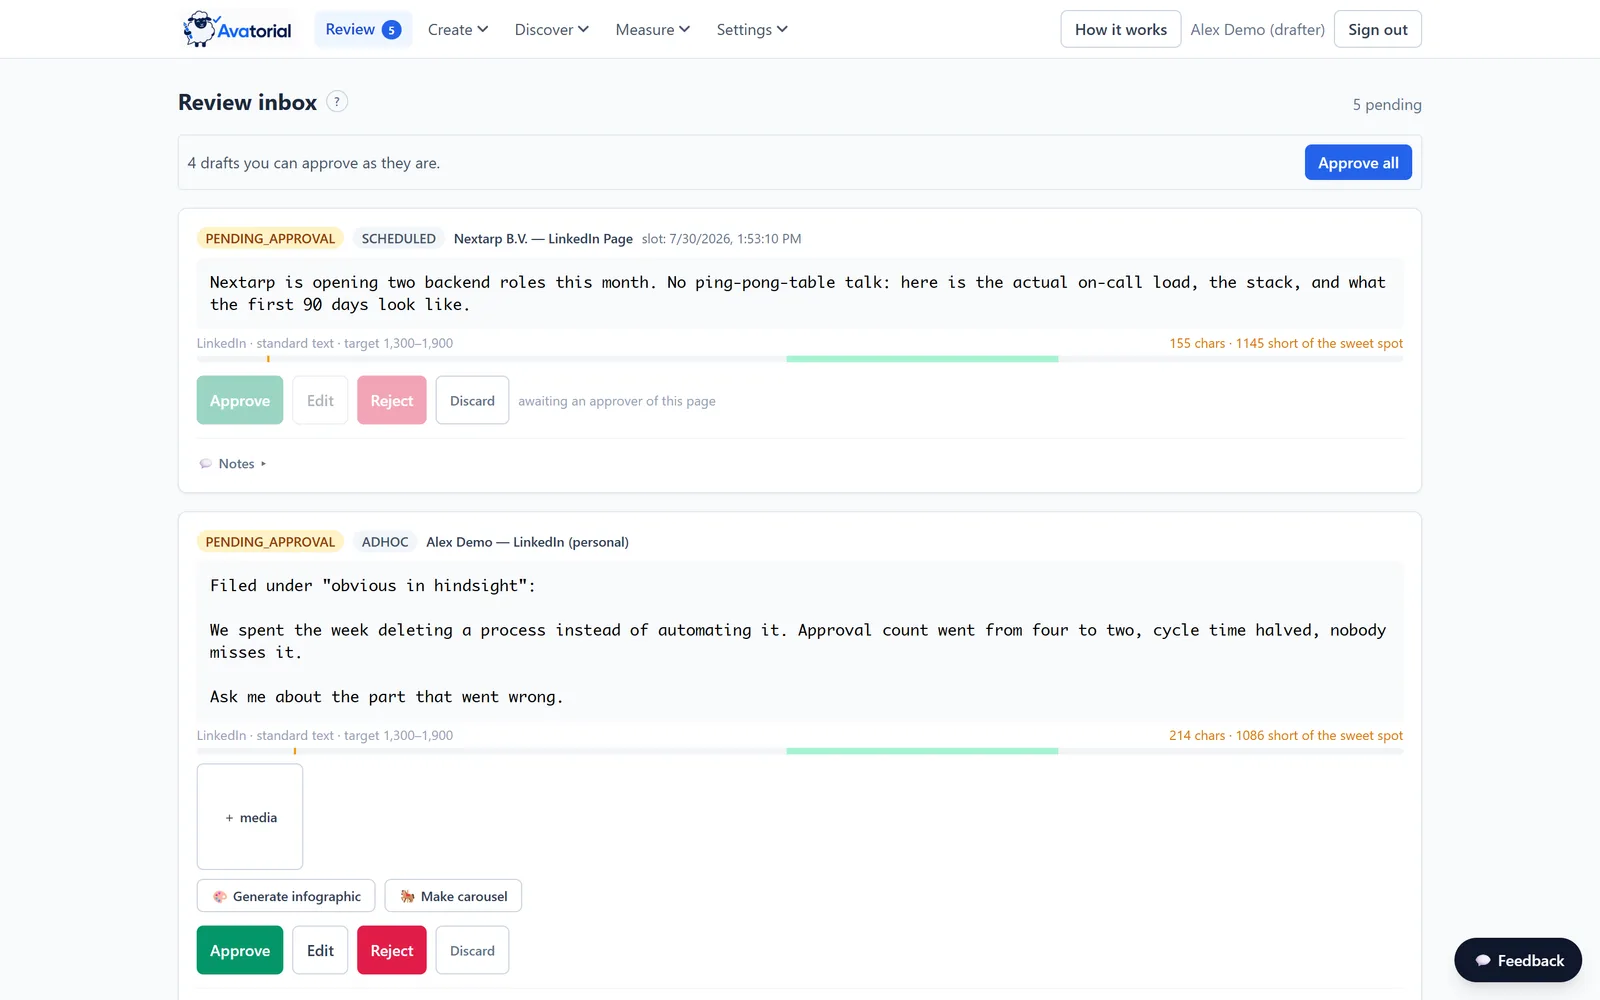The width and height of the screenshot is (1600, 1000).
Task: Click Sign out
Action: (1377, 29)
